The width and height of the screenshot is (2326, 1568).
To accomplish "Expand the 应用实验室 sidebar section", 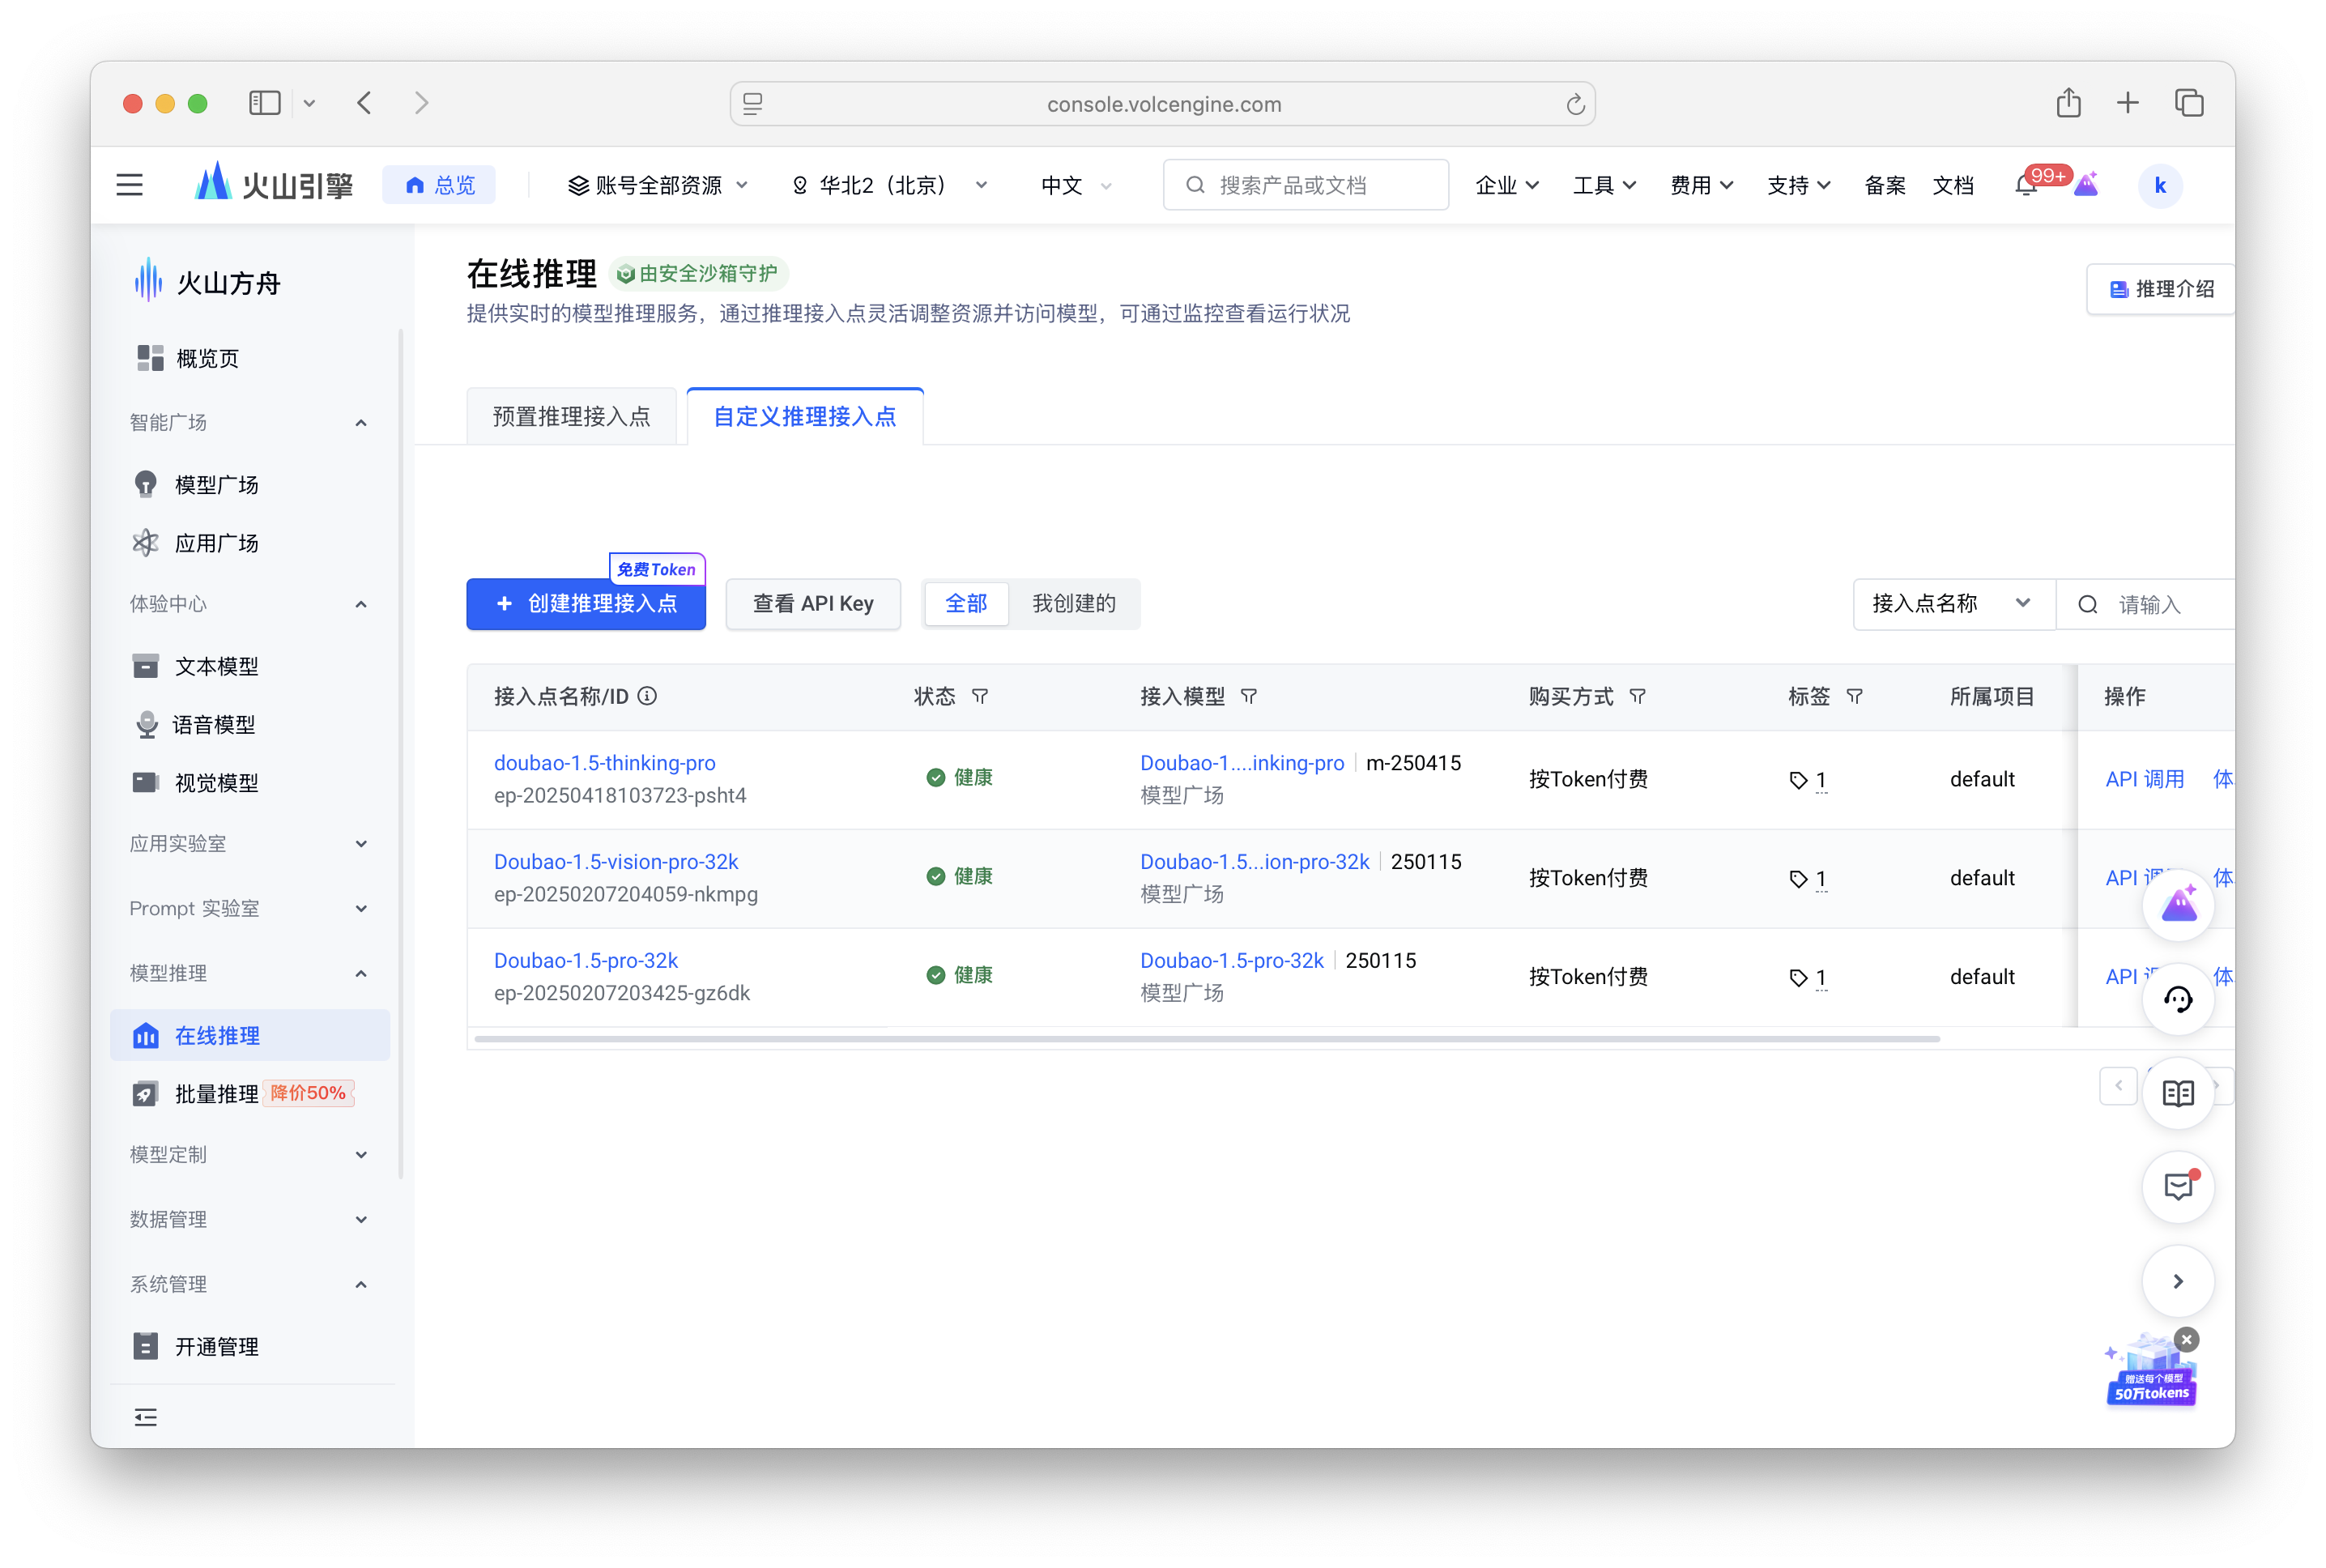I will pos(248,843).
